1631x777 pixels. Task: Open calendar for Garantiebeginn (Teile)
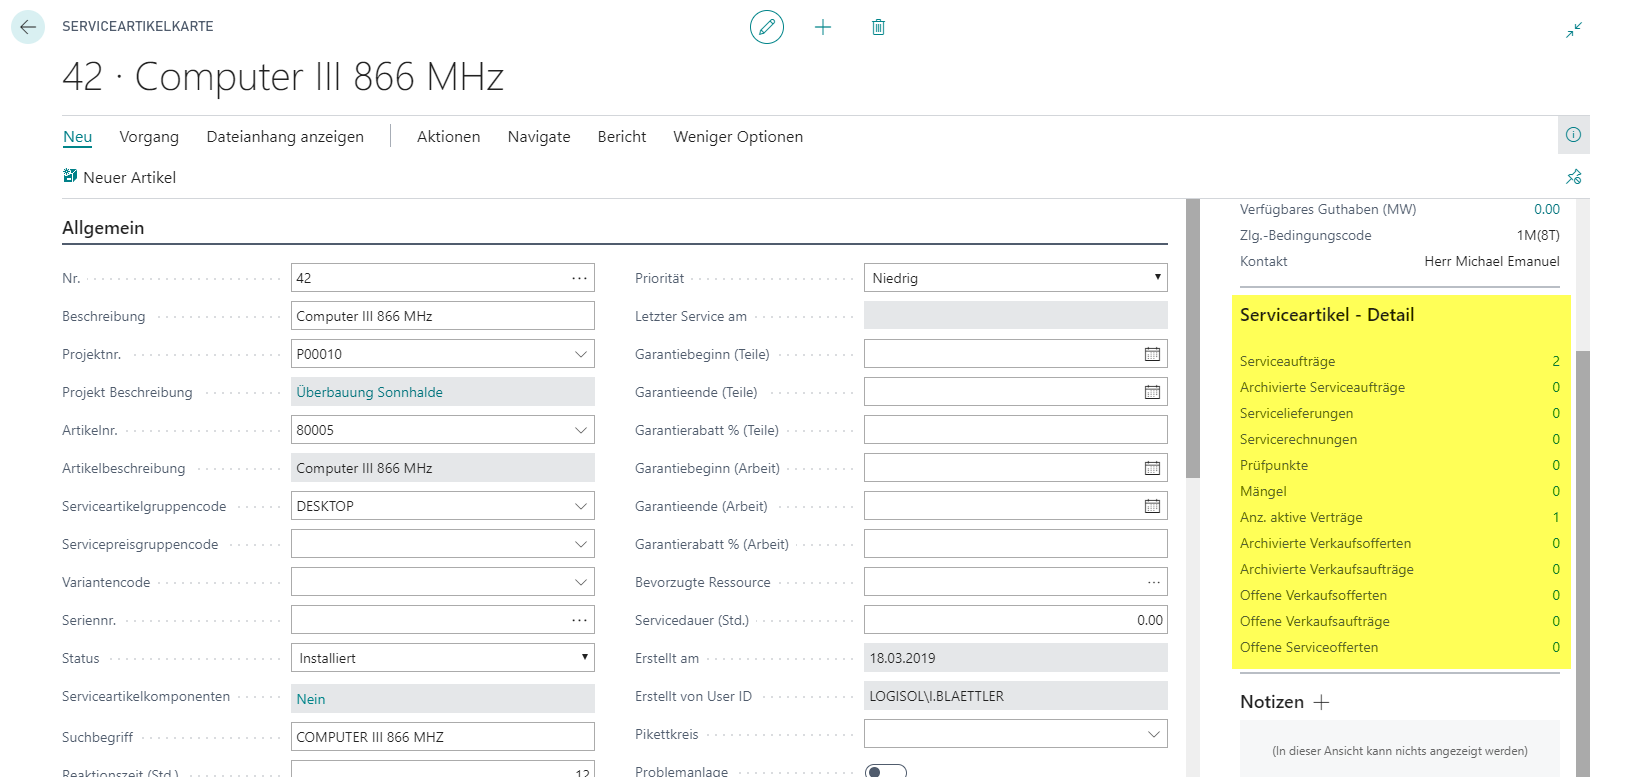coord(1152,354)
